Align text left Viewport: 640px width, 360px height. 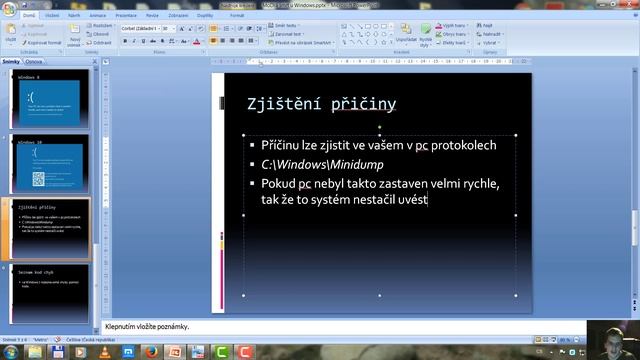[x=213, y=41]
